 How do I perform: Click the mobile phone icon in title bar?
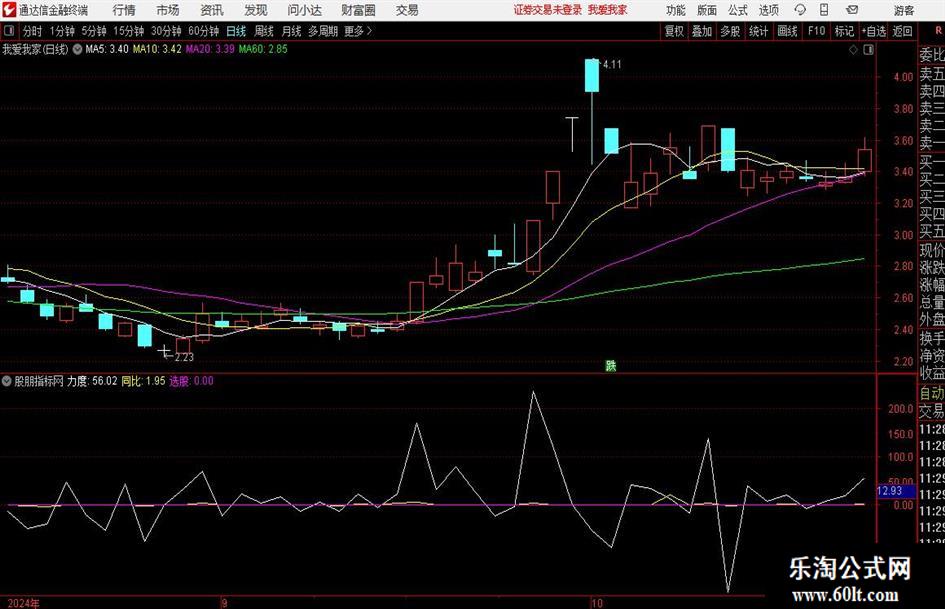tap(824, 10)
